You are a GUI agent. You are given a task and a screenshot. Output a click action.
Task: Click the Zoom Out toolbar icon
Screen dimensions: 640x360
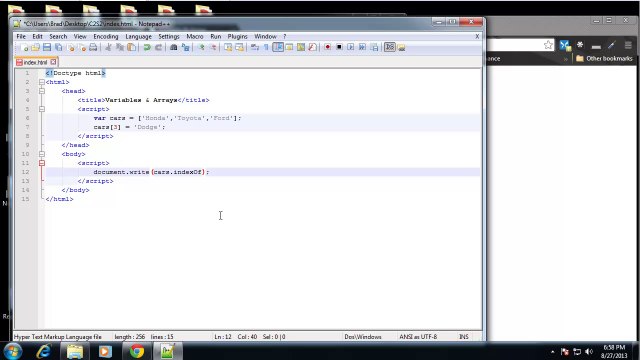(x=213, y=47)
